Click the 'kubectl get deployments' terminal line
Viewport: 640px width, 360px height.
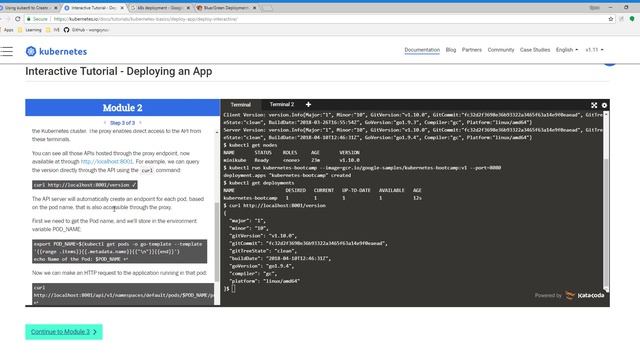tap(259, 183)
